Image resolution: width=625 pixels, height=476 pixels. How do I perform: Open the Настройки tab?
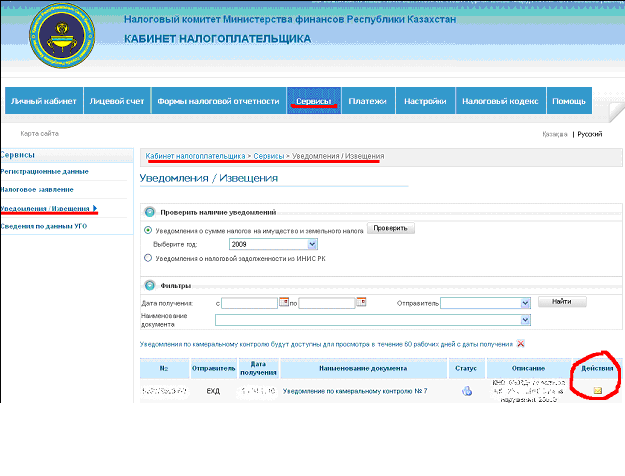pyautogui.click(x=425, y=101)
